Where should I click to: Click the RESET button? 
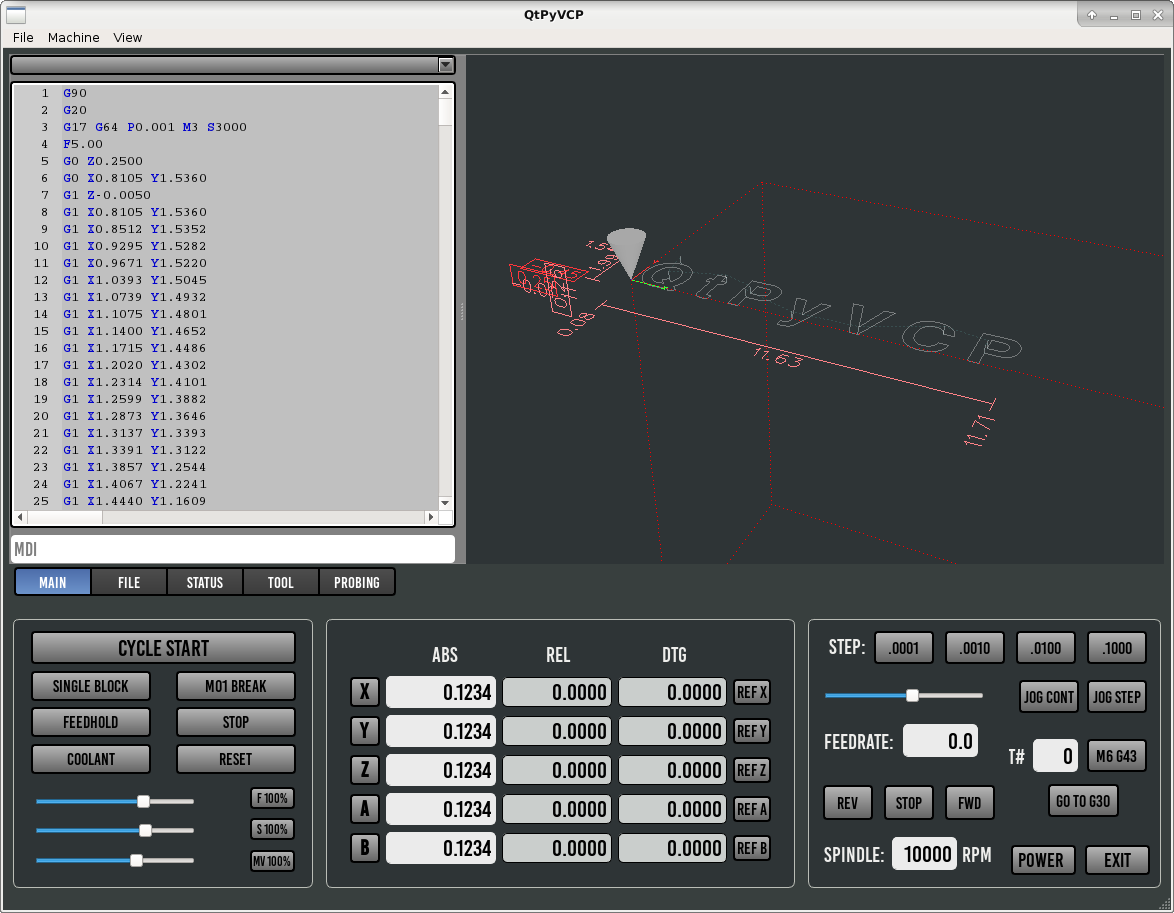click(x=236, y=759)
